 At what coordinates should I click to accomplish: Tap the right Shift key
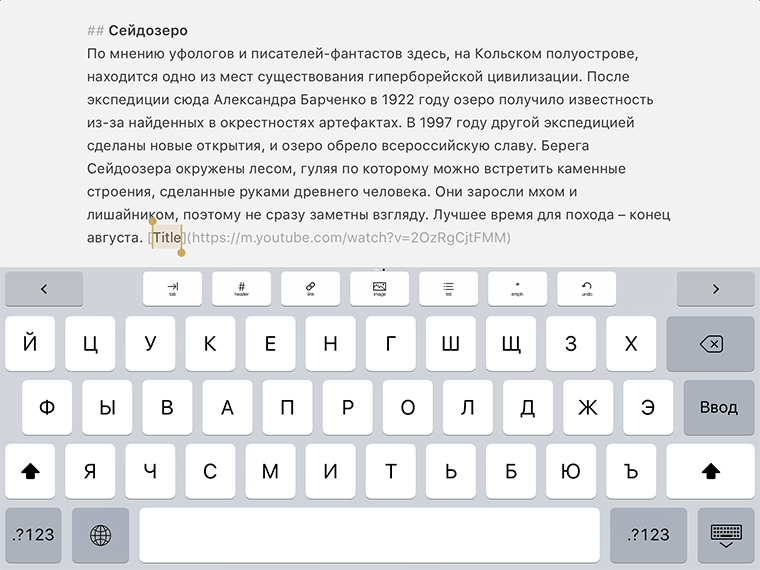tap(711, 471)
